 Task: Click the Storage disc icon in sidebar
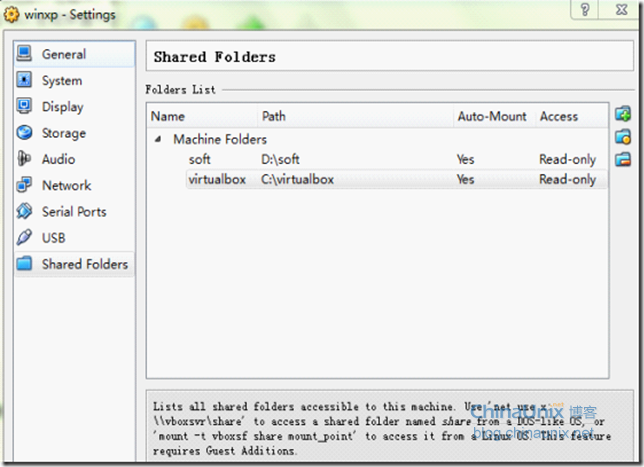(24, 132)
